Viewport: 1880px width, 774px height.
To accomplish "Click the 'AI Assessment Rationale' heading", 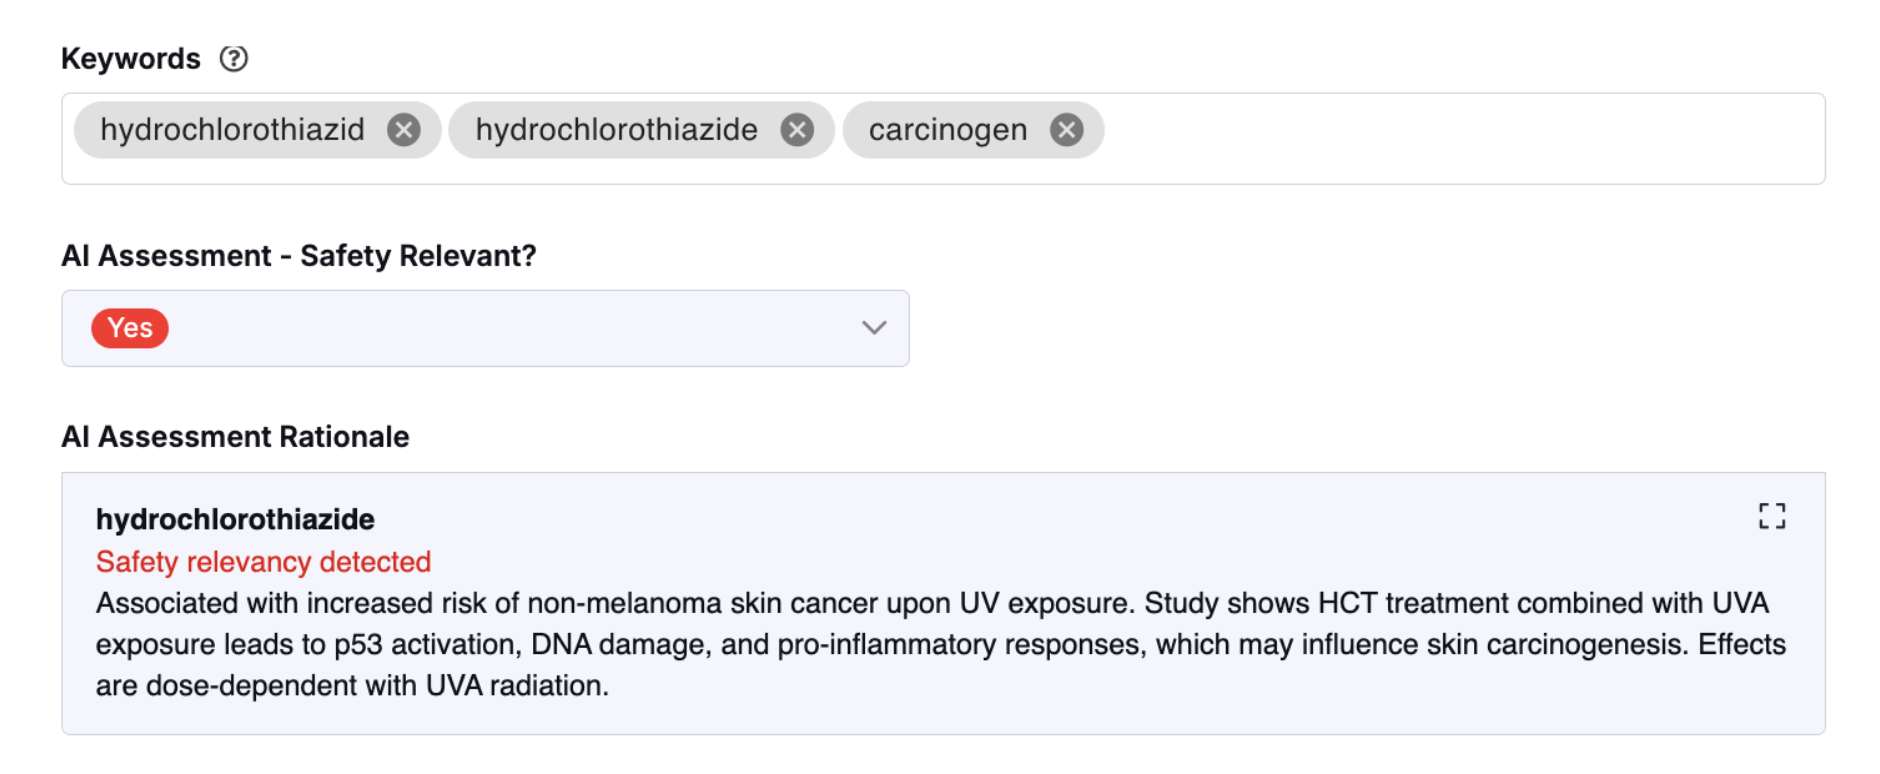I will click(x=235, y=437).
